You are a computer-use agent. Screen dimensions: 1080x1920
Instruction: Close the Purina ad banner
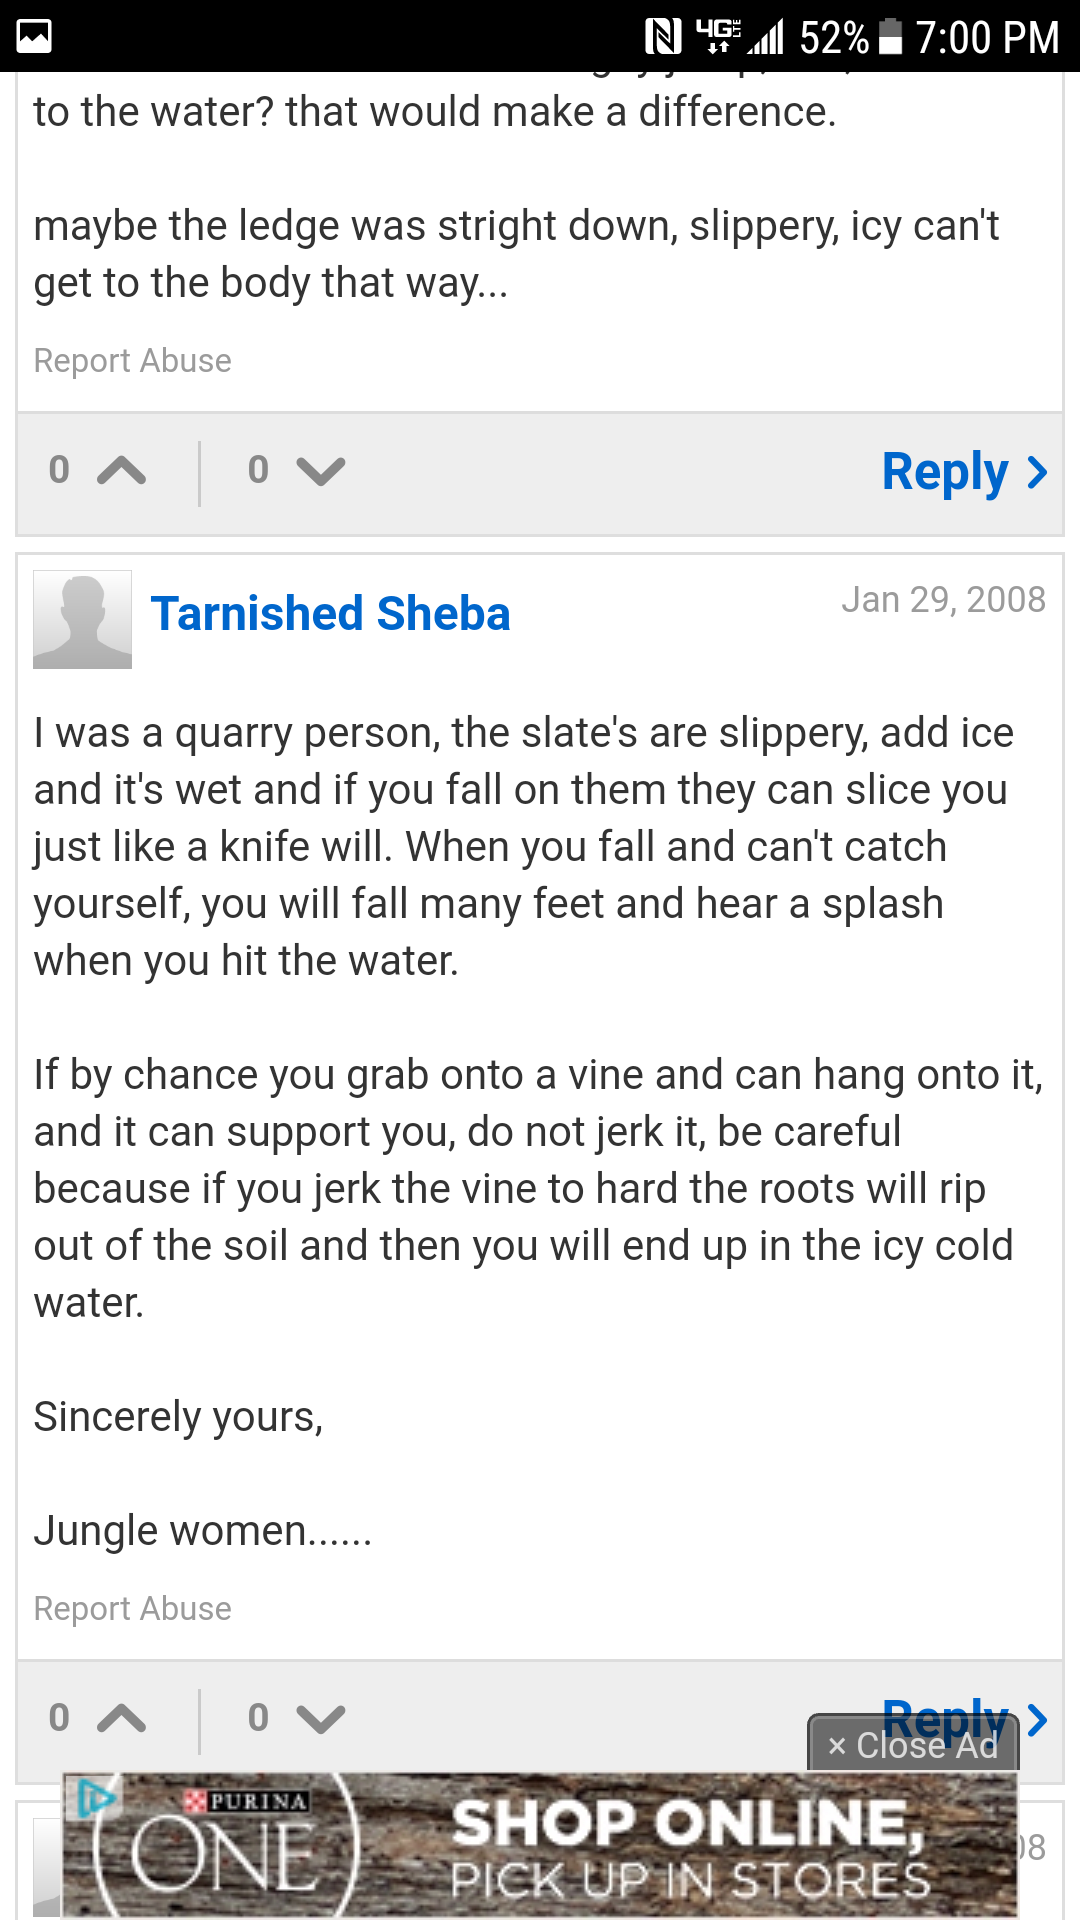pyautogui.click(x=913, y=1746)
